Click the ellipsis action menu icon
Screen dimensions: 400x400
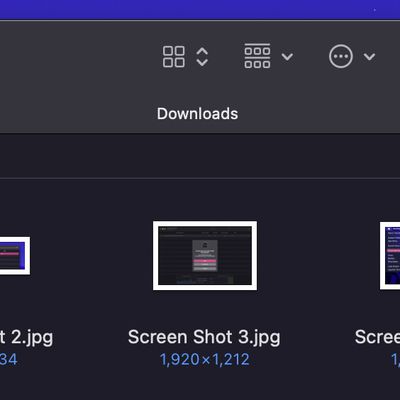pos(341,57)
